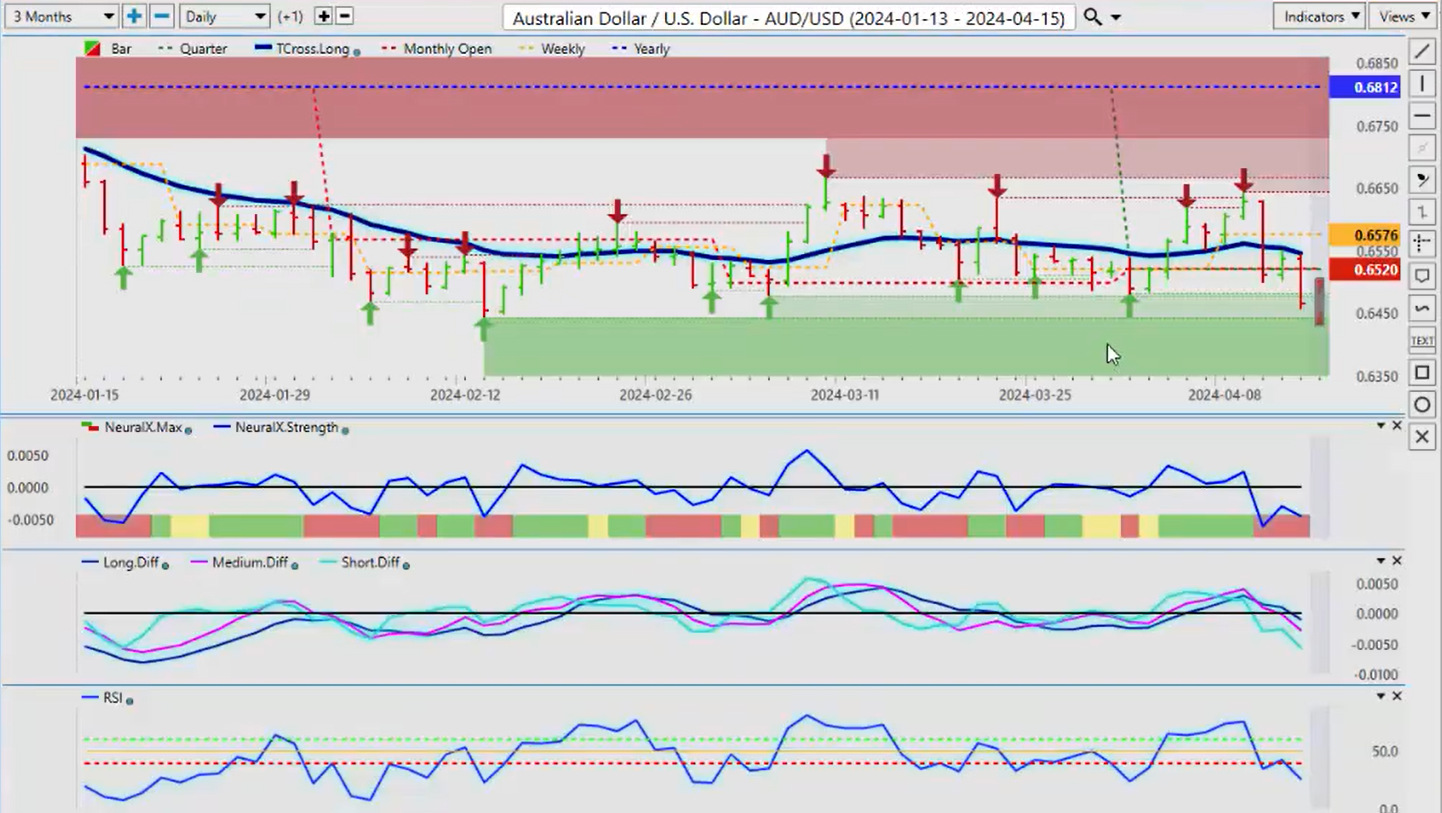Close the Diff indicator panel
The width and height of the screenshot is (1442, 813).
pos(1397,561)
